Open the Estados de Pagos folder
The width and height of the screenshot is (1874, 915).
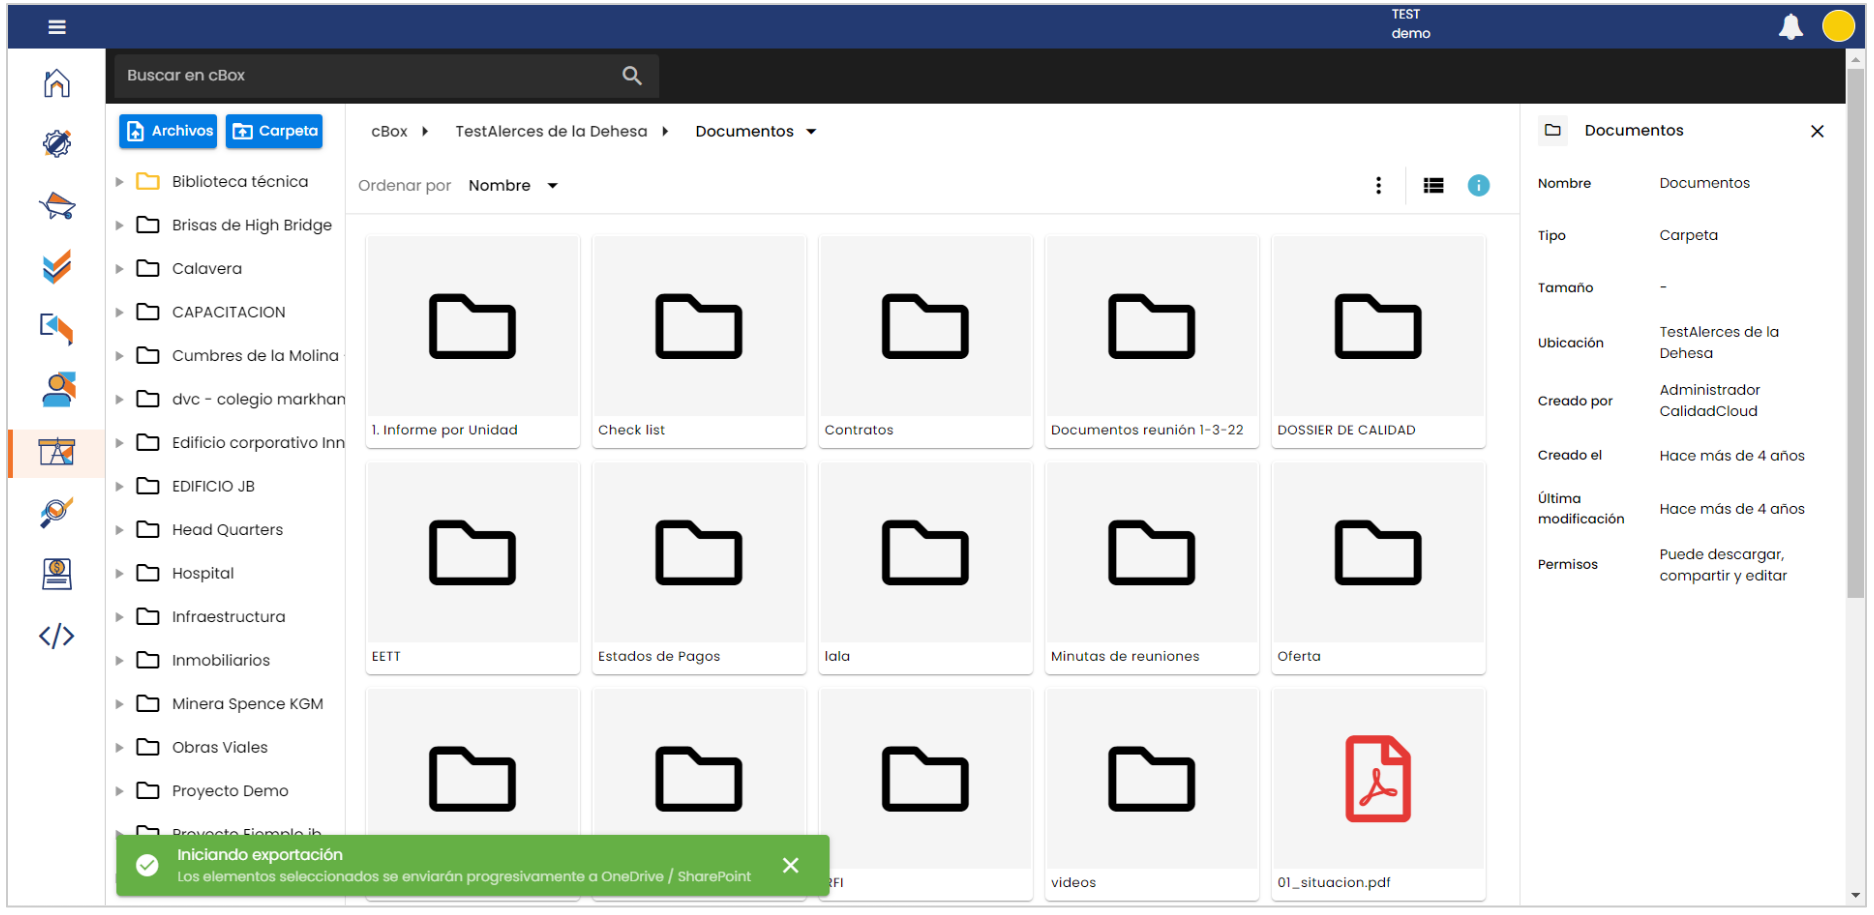[x=698, y=567]
